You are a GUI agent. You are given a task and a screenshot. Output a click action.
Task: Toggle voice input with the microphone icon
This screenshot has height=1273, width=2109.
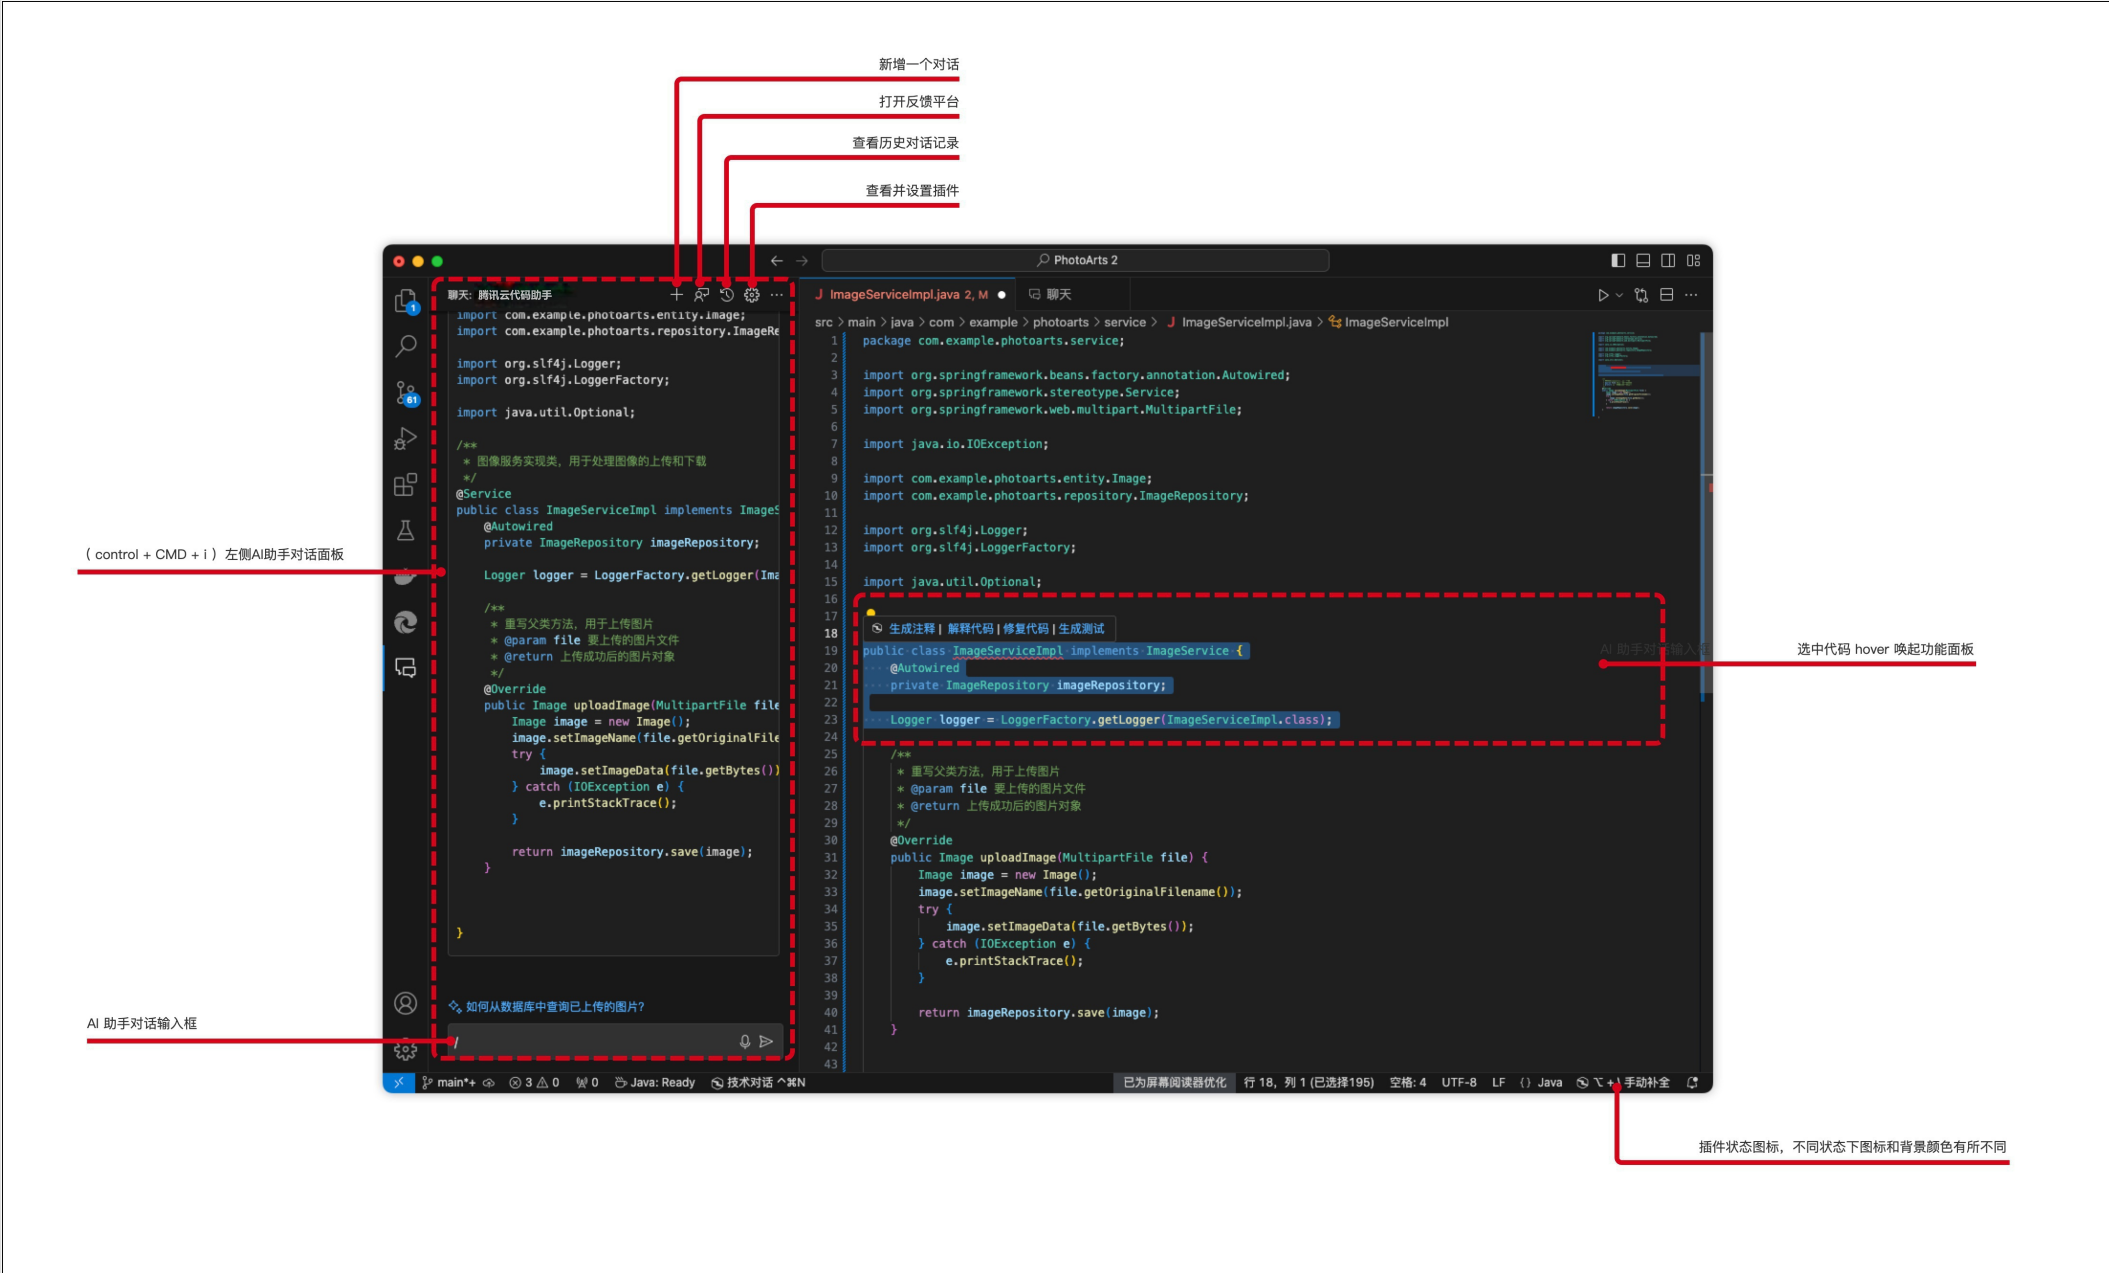pos(744,1041)
